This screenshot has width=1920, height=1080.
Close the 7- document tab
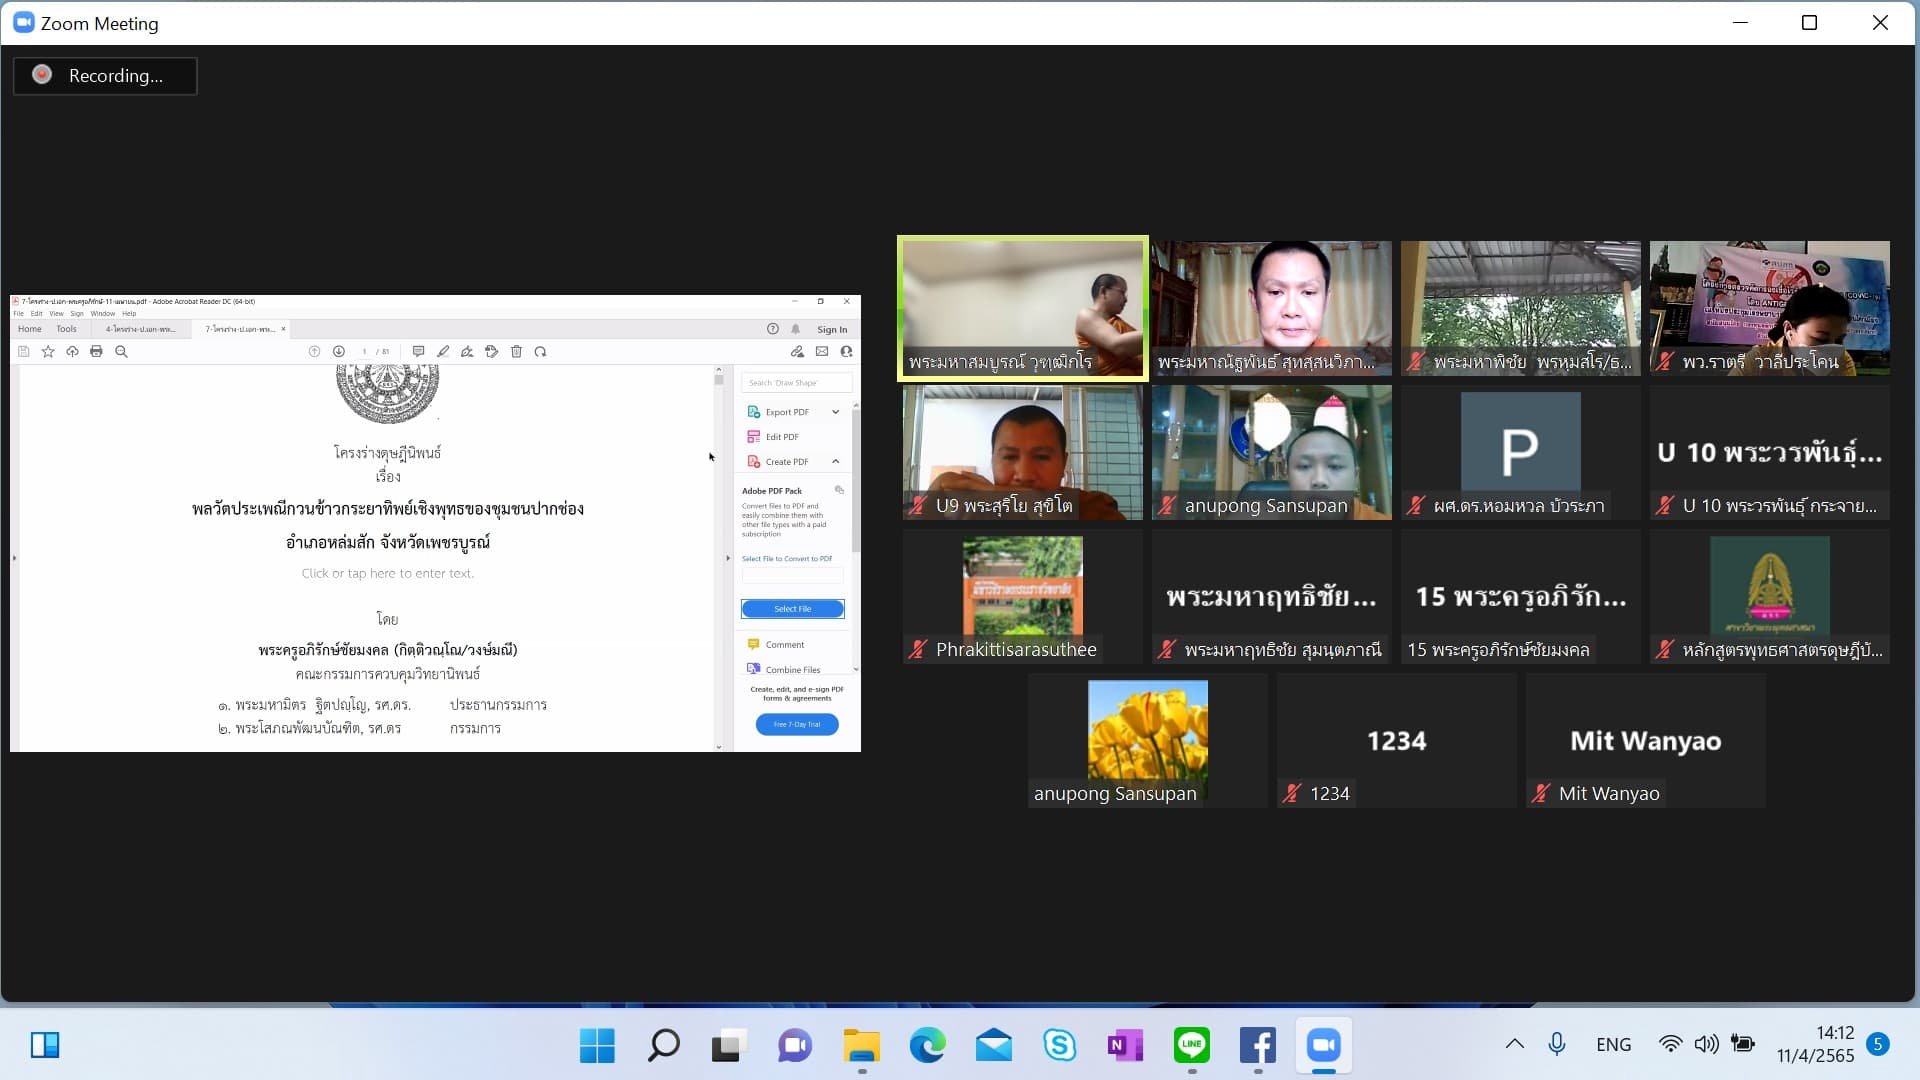[283, 329]
